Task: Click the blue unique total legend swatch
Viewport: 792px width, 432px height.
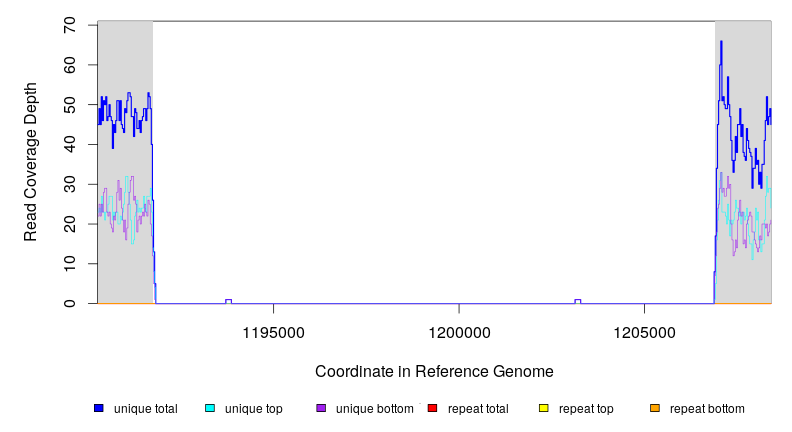Action: click(x=99, y=408)
